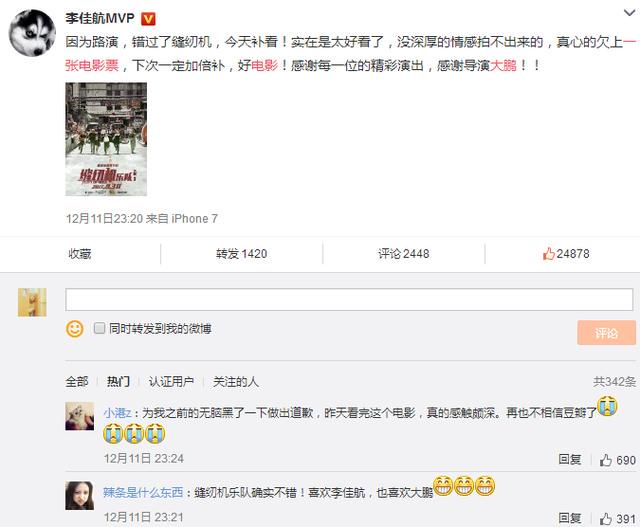Viewport: 640px width, 527px height.
Task: Like 小港z's comment with 690 likes
Action: [x=618, y=460]
